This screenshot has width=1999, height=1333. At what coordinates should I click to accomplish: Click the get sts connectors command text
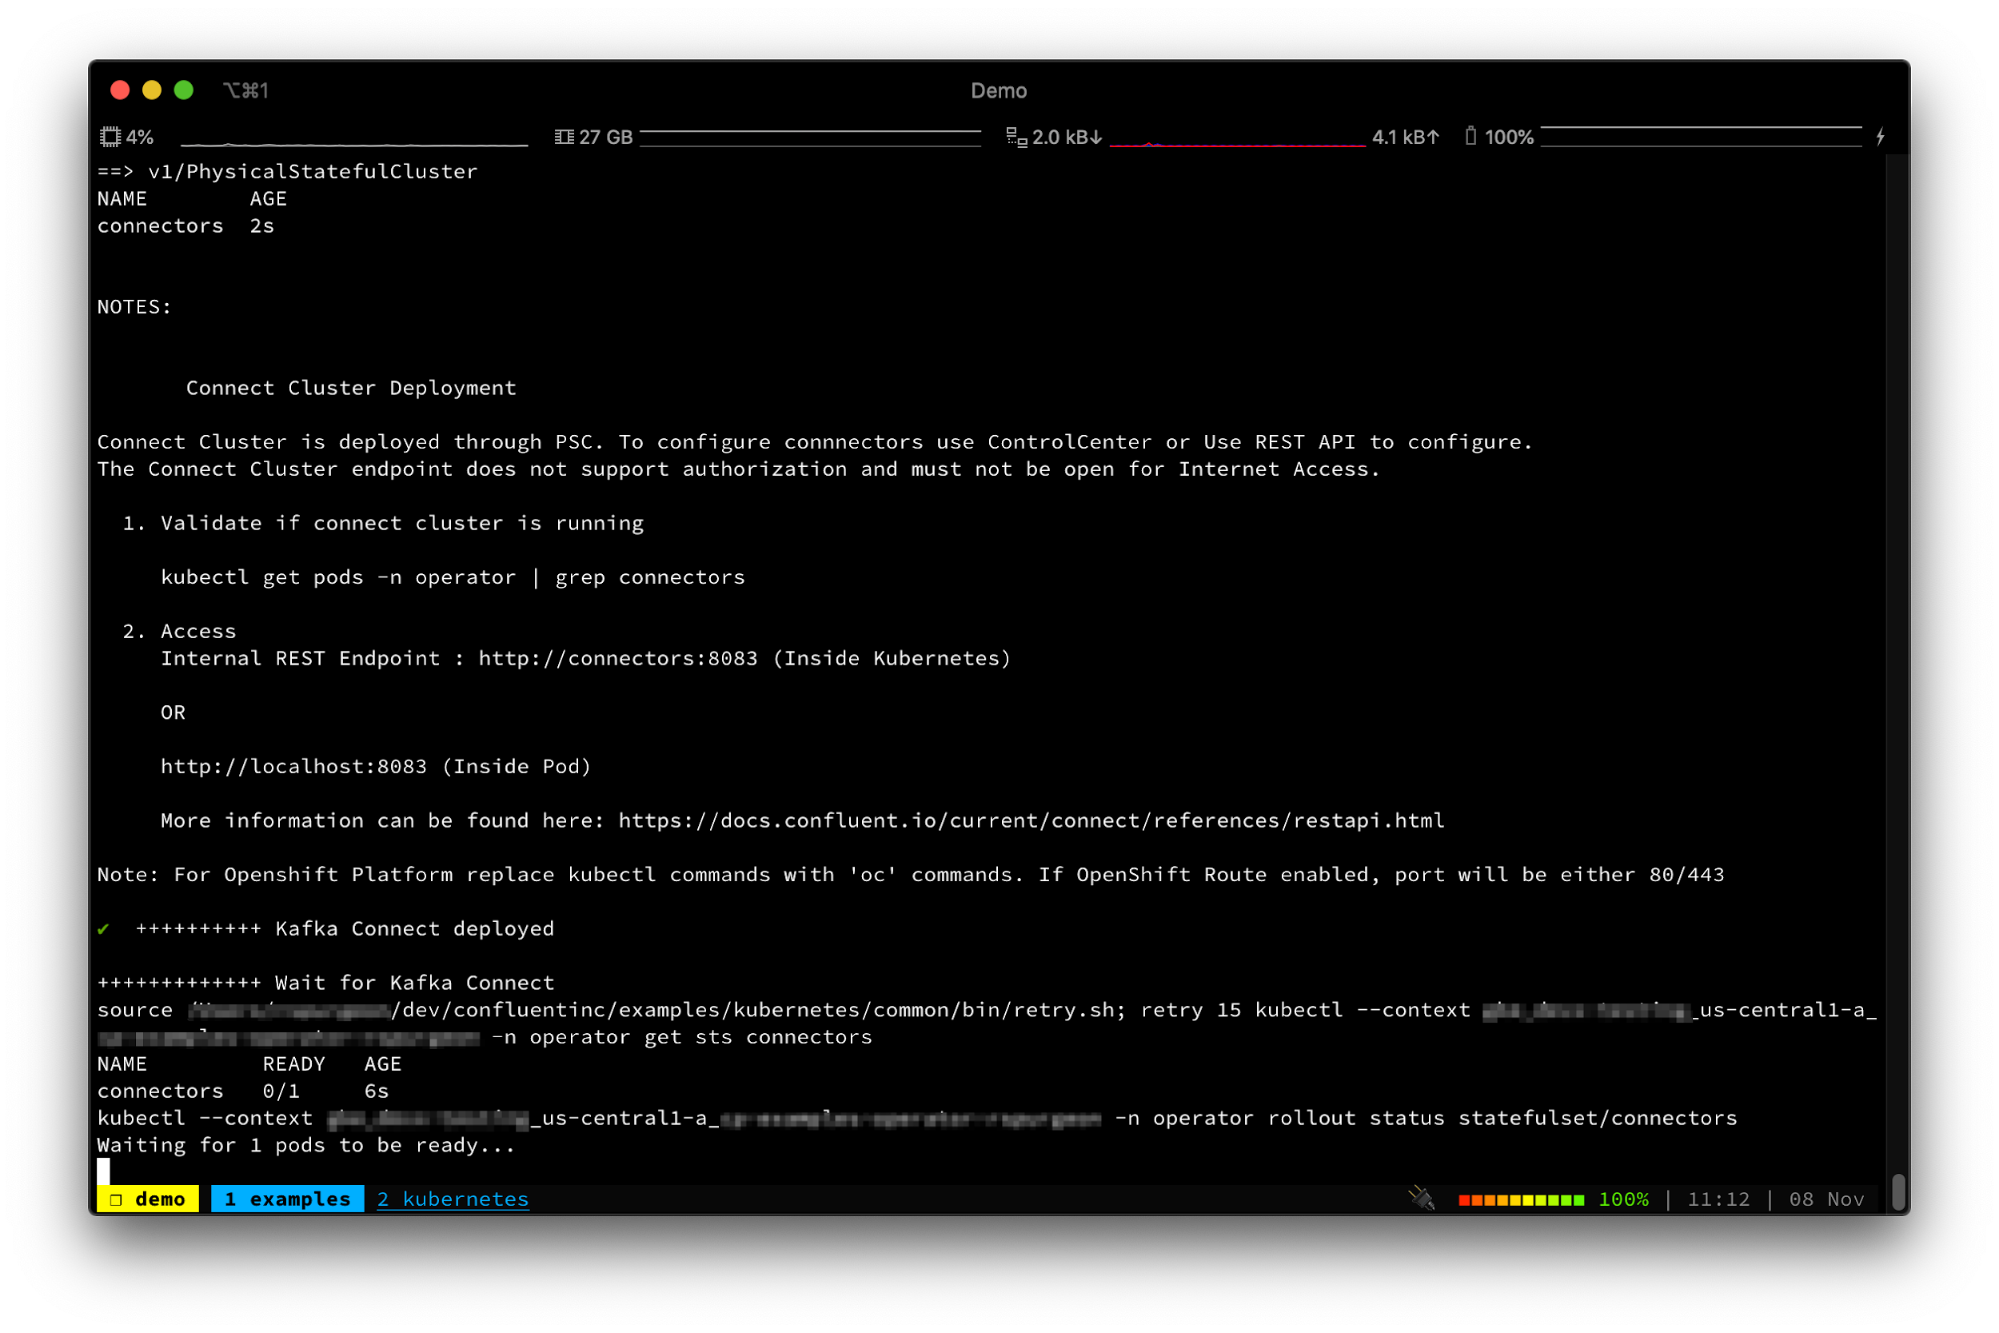(758, 1037)
